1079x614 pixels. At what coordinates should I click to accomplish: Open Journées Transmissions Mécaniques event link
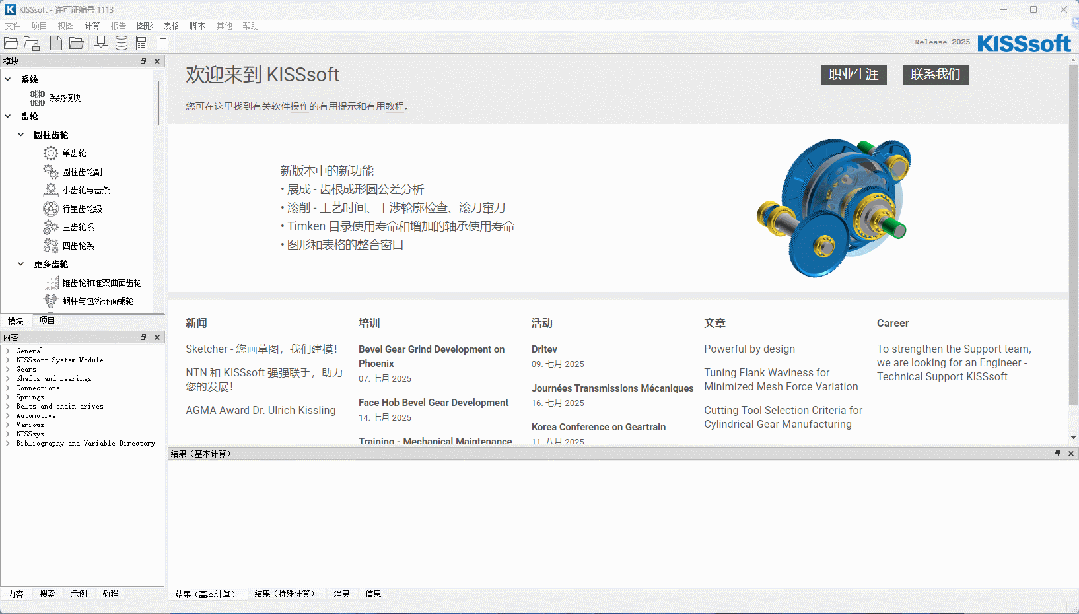(x=612, y=388)
